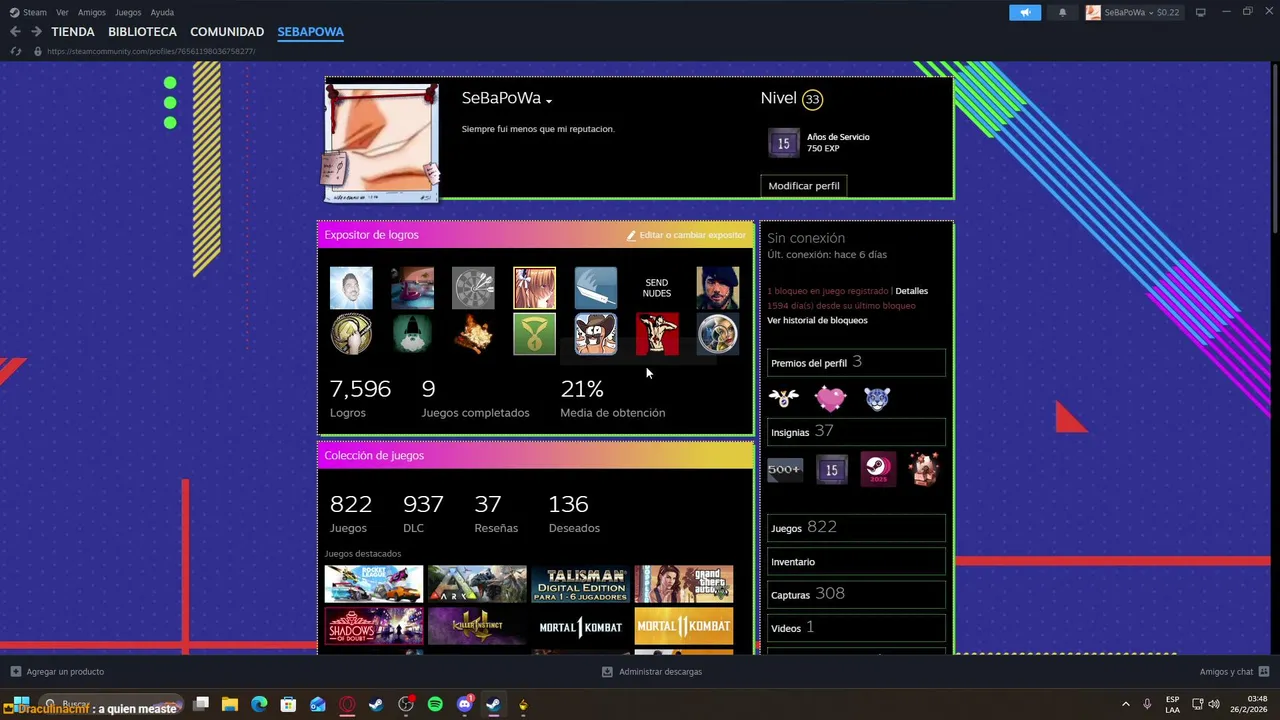Open the ARK game thumbnail

[477, 584]
